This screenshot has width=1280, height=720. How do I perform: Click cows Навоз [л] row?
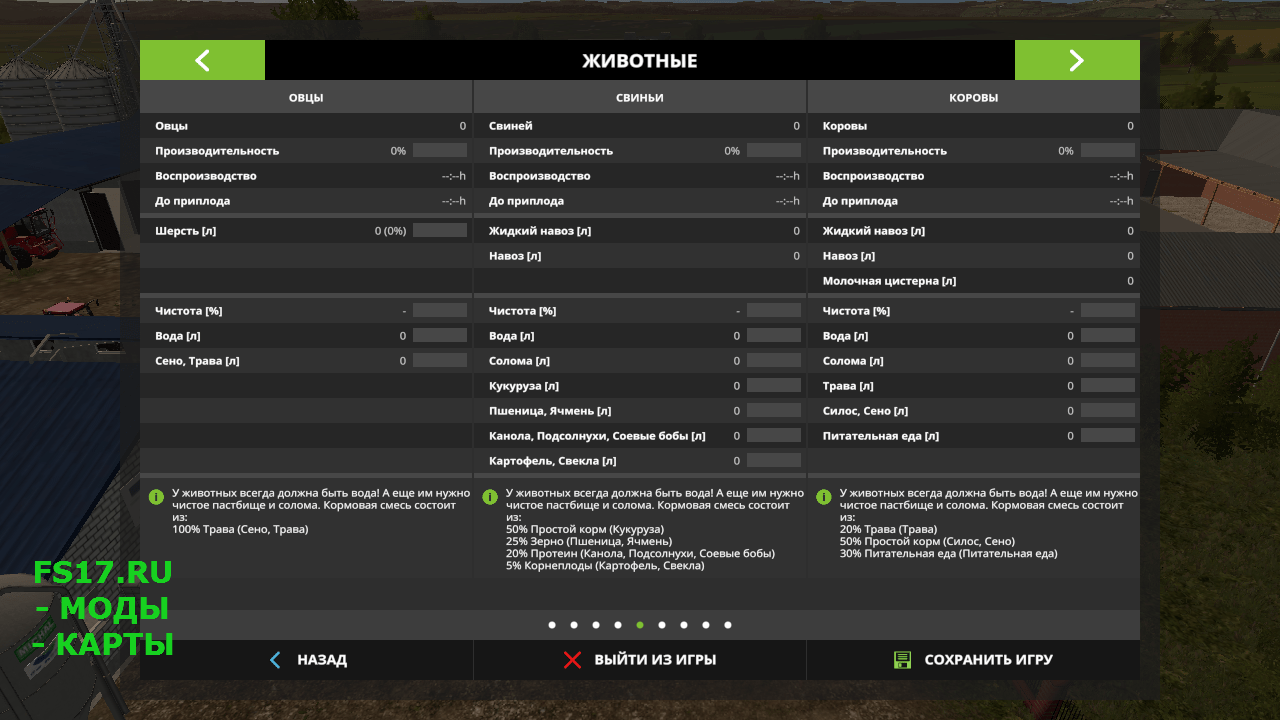click(x=973, y=256)
